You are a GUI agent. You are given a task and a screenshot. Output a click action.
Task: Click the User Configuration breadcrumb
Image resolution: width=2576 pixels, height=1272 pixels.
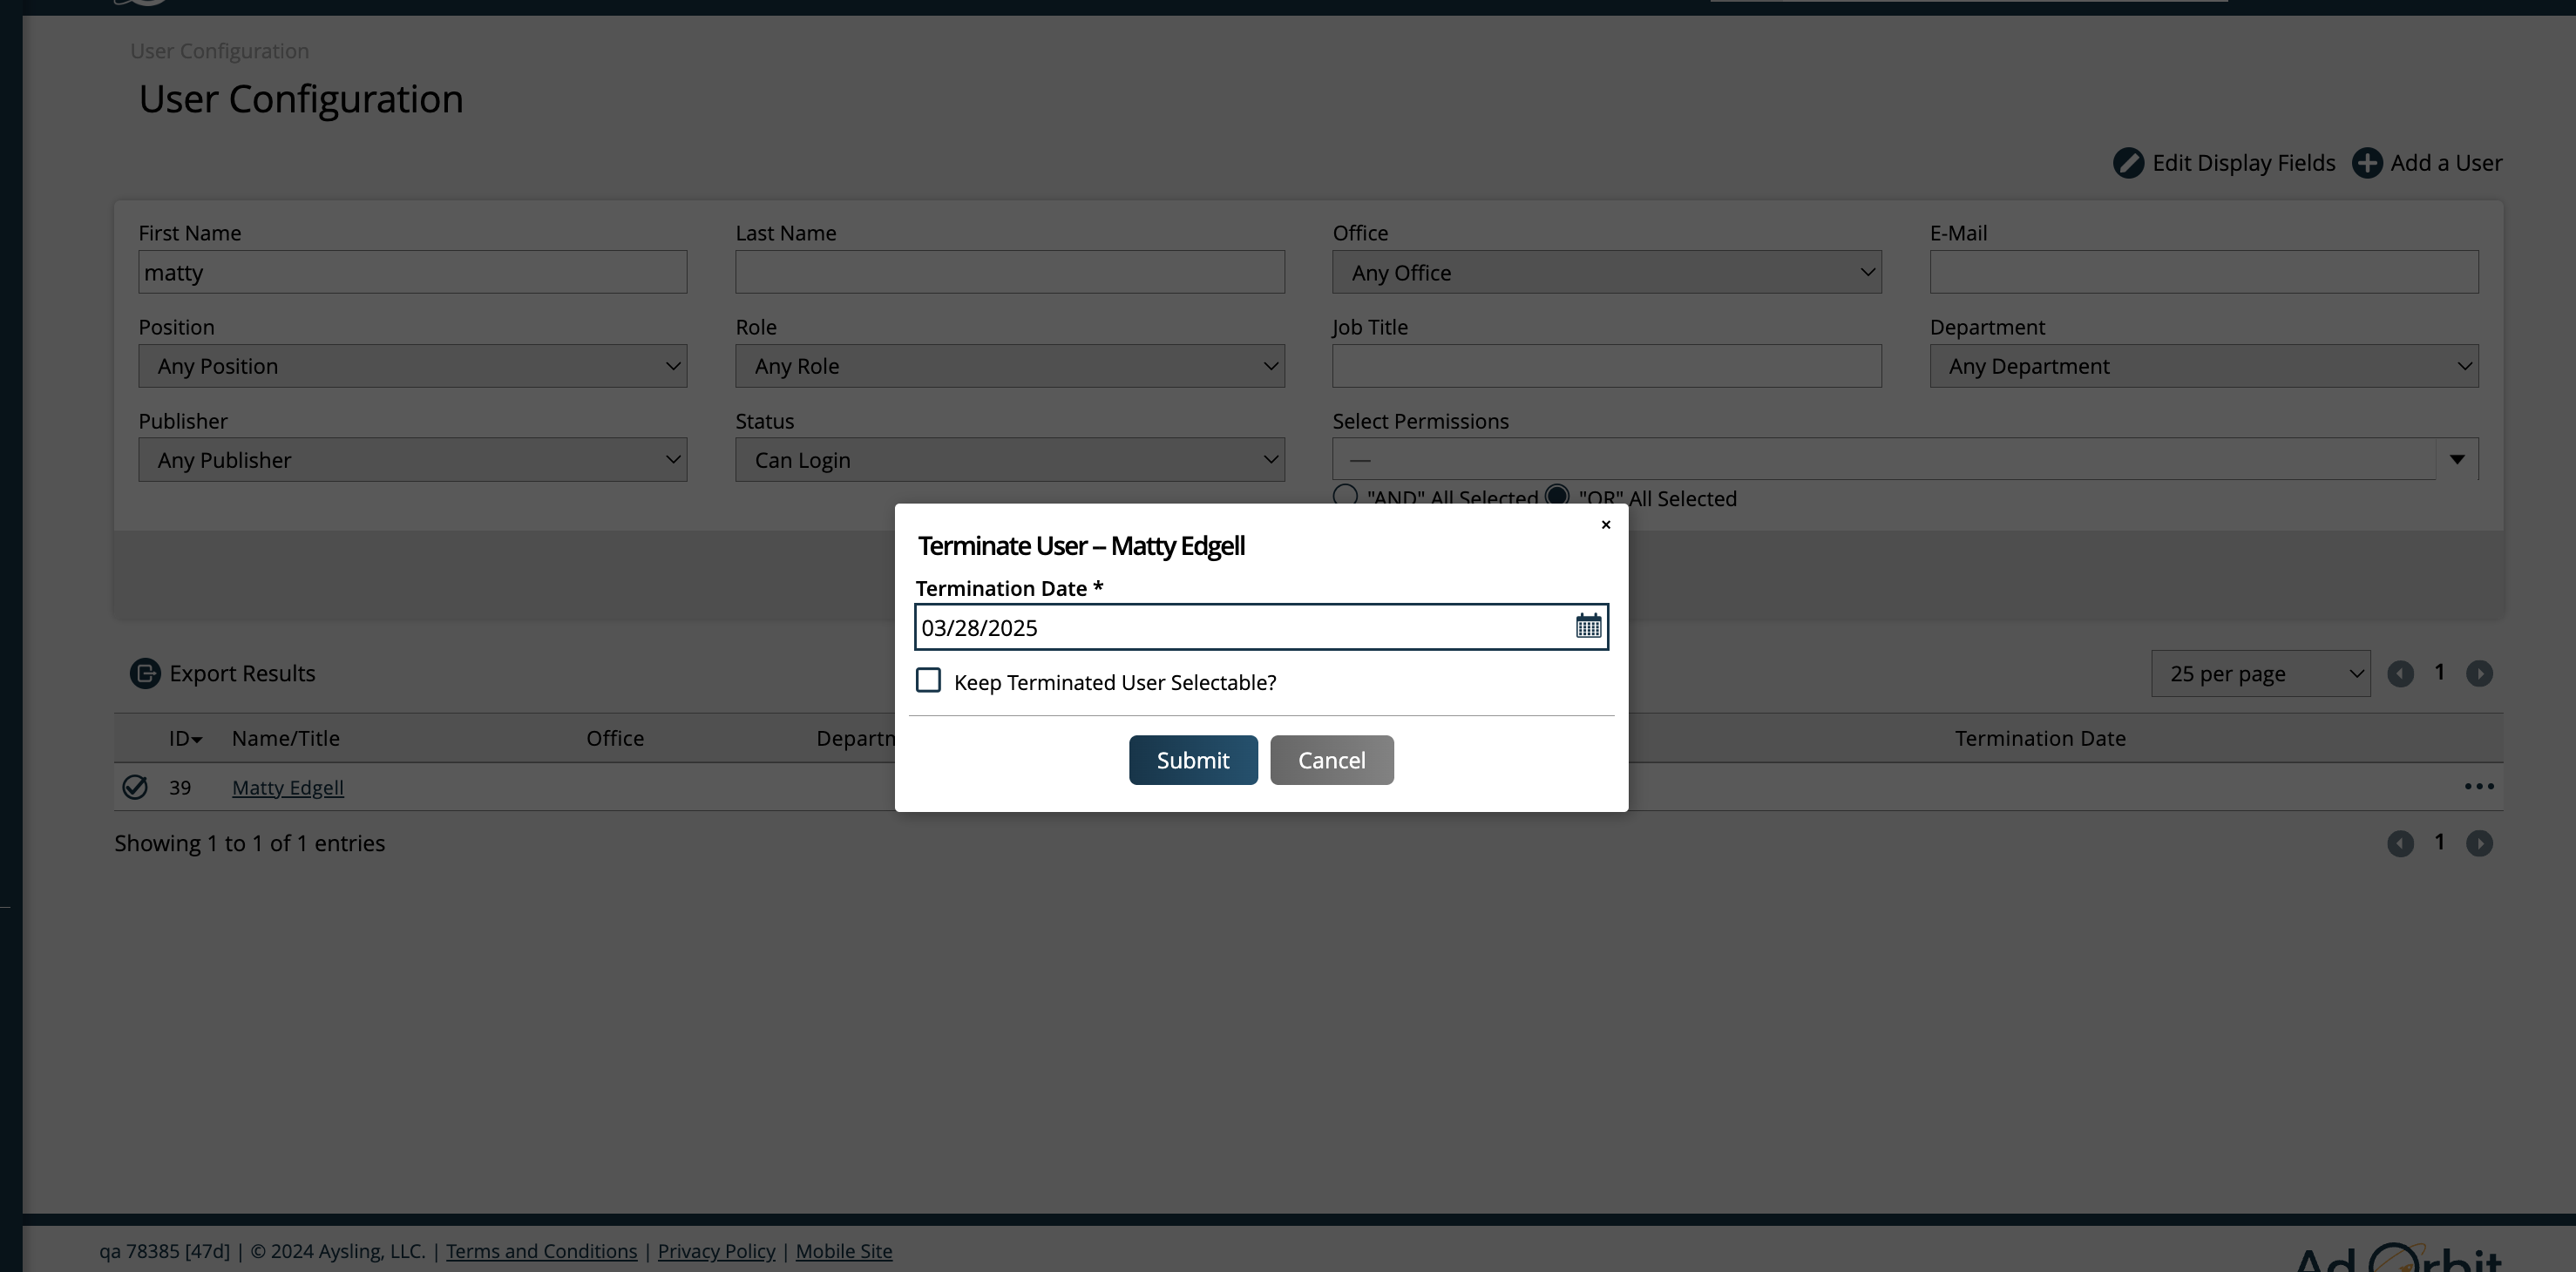point(219,51)
